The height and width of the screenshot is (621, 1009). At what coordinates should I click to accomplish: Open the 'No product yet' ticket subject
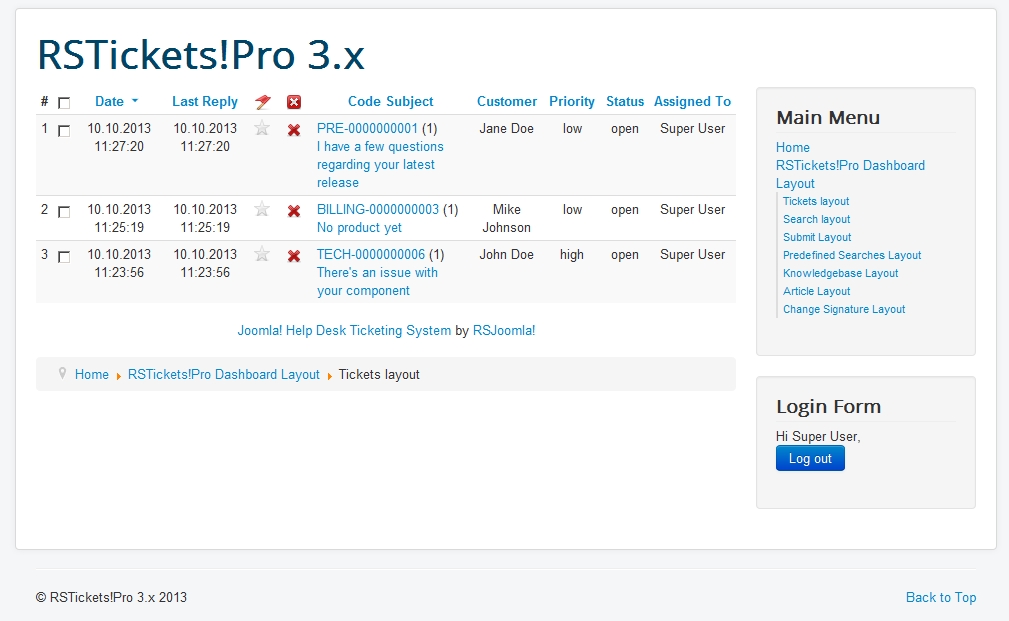[359, 227]
